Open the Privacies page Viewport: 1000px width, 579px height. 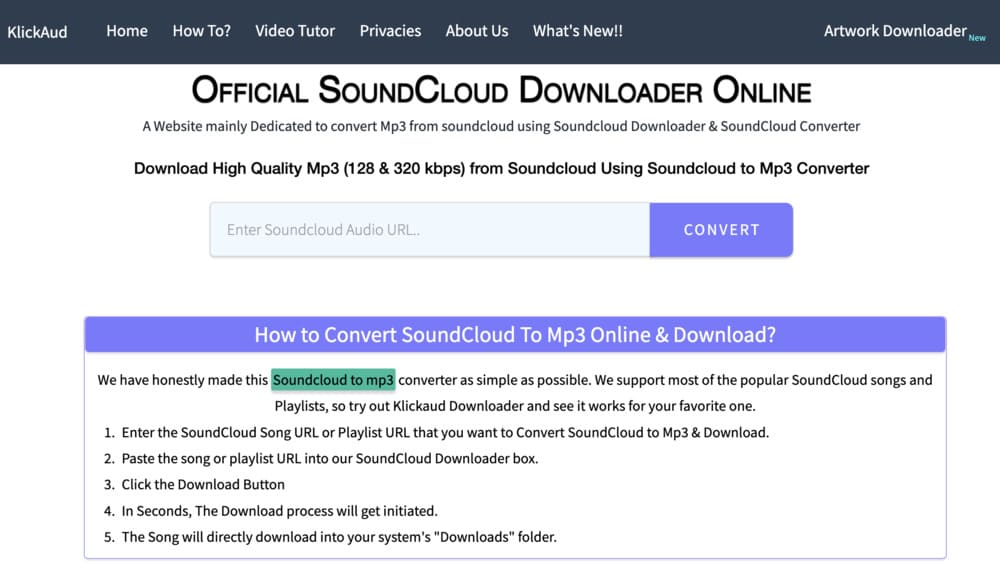coord(390,31)
